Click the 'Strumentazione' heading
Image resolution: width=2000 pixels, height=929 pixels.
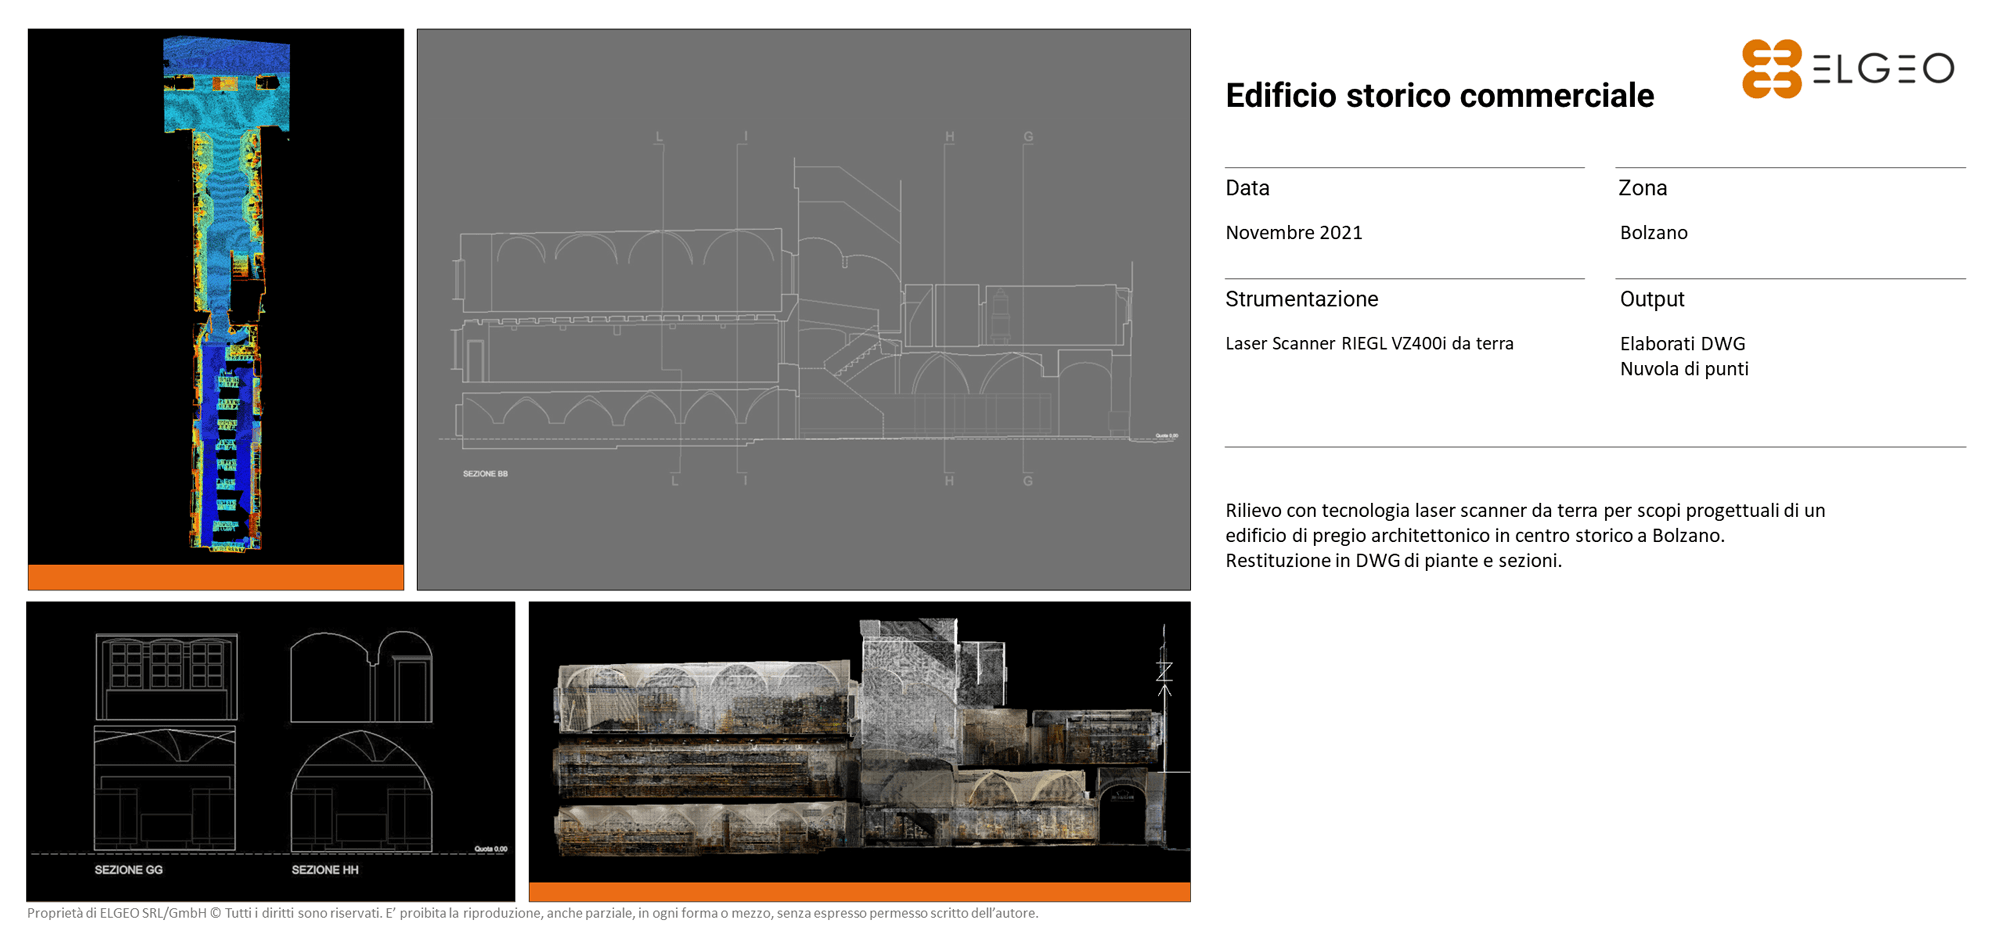(1301, 299)
